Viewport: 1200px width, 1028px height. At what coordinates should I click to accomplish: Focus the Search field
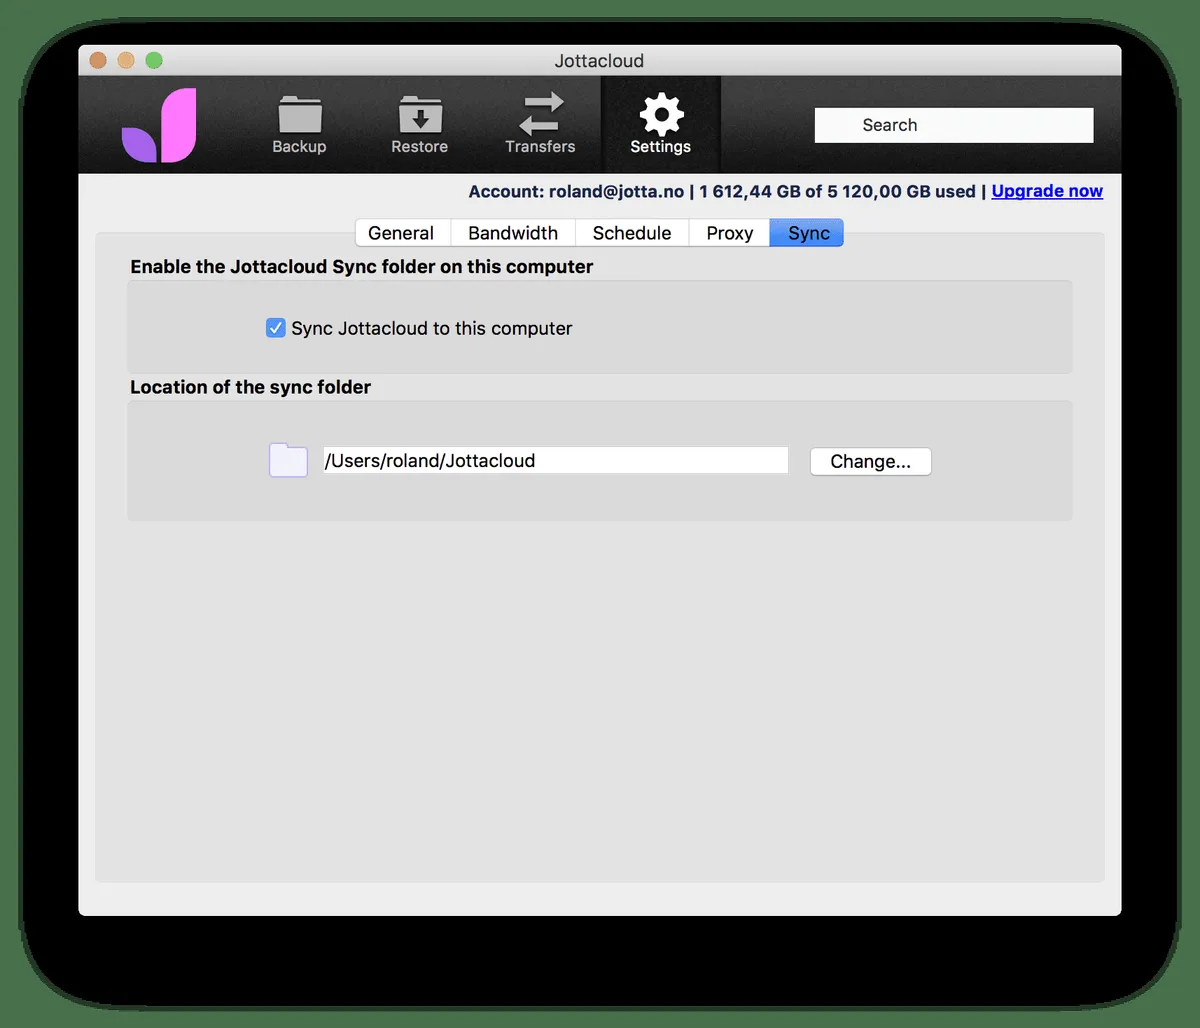tap(954, 125)
